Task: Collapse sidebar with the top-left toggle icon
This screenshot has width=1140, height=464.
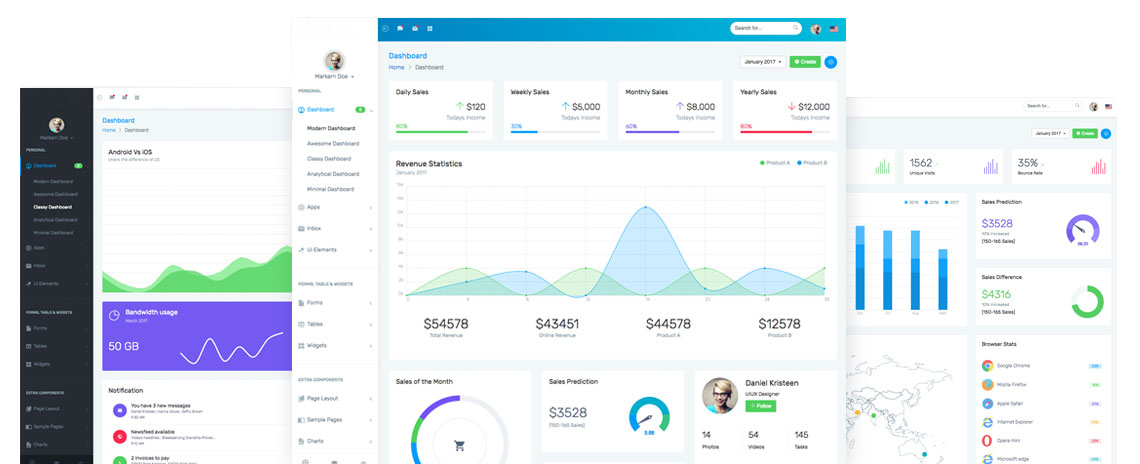Action: click(x=386, y=29)
